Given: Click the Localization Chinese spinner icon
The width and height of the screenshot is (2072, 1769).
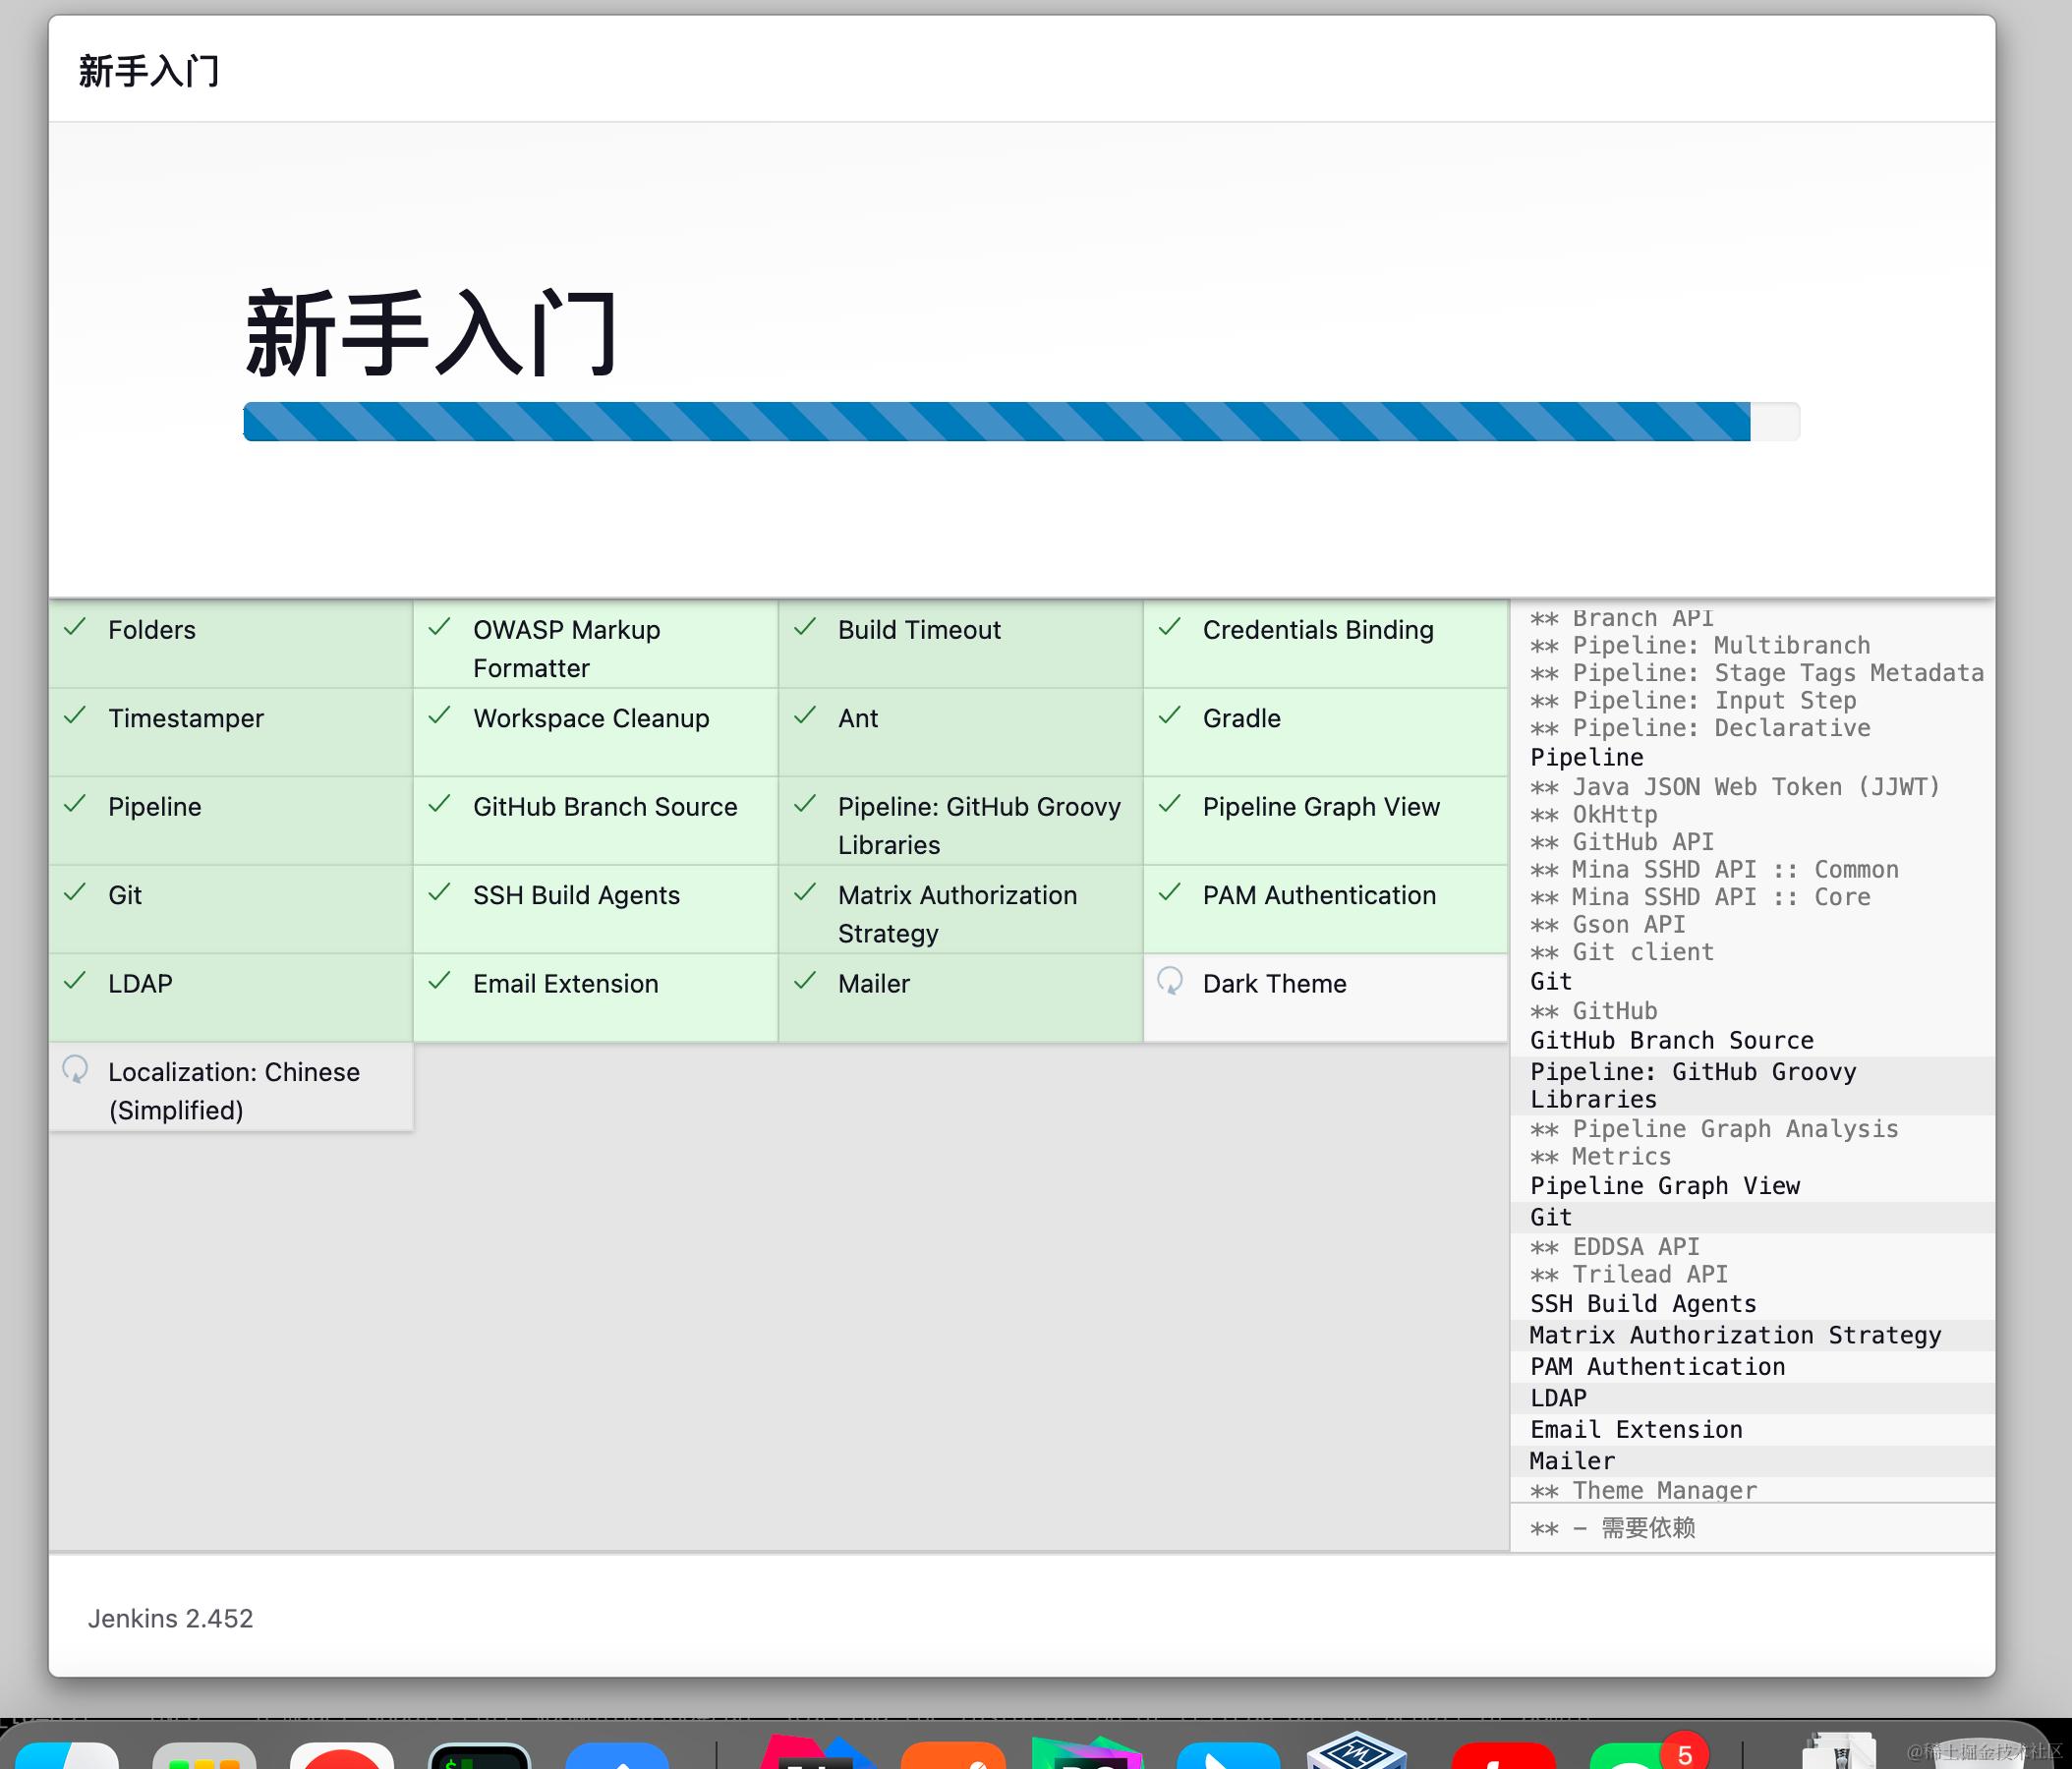Looking at the screenshot, I should click(75, 1070).
